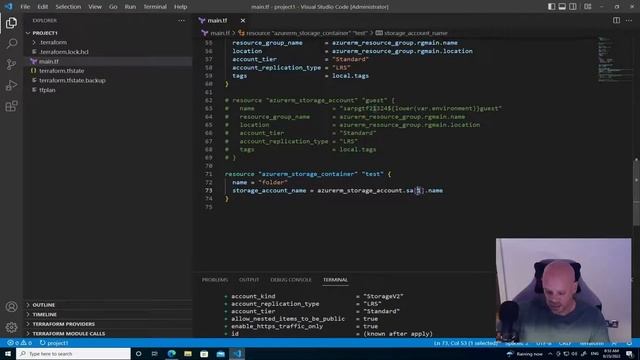Open Mail app from taskbar
The width and height of the screenshot is (640, 360).
point(220,353)
